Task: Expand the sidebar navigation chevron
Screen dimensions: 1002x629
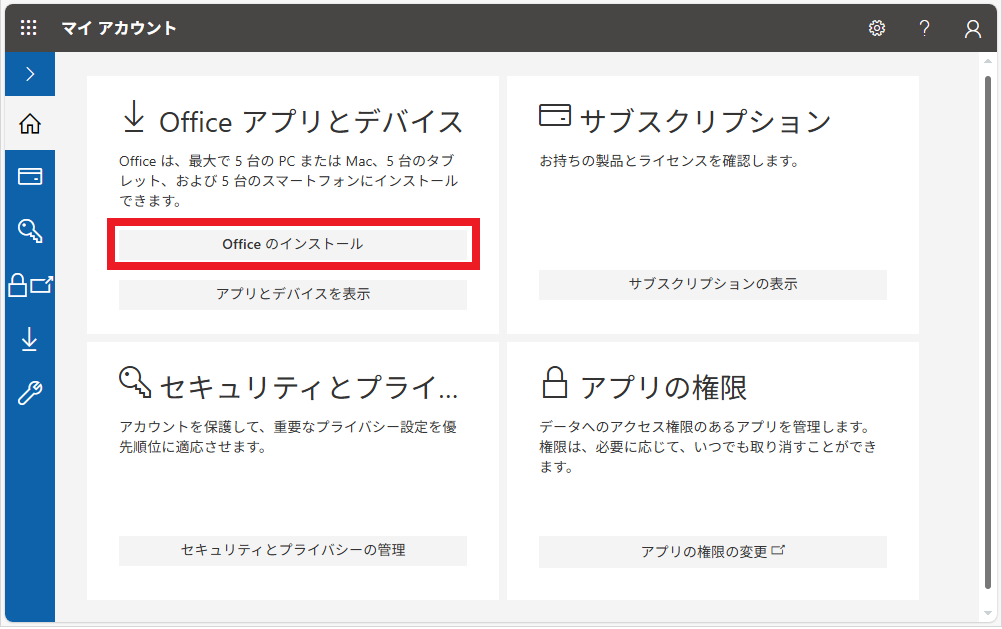Action: 30,74
